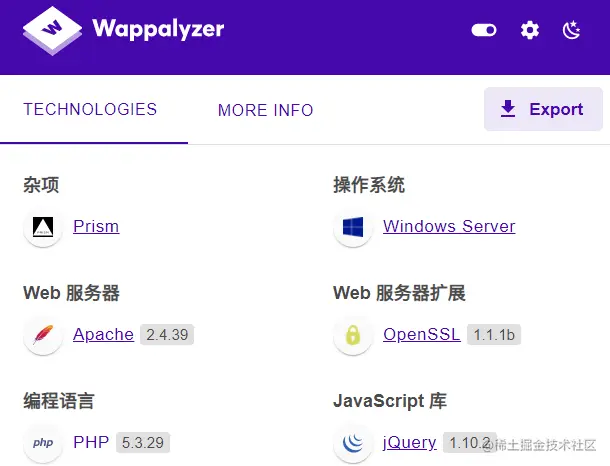The width and height of the screenshot is (610, 466).
Task: Click the PHP technology name
Action: coord(91,442)
